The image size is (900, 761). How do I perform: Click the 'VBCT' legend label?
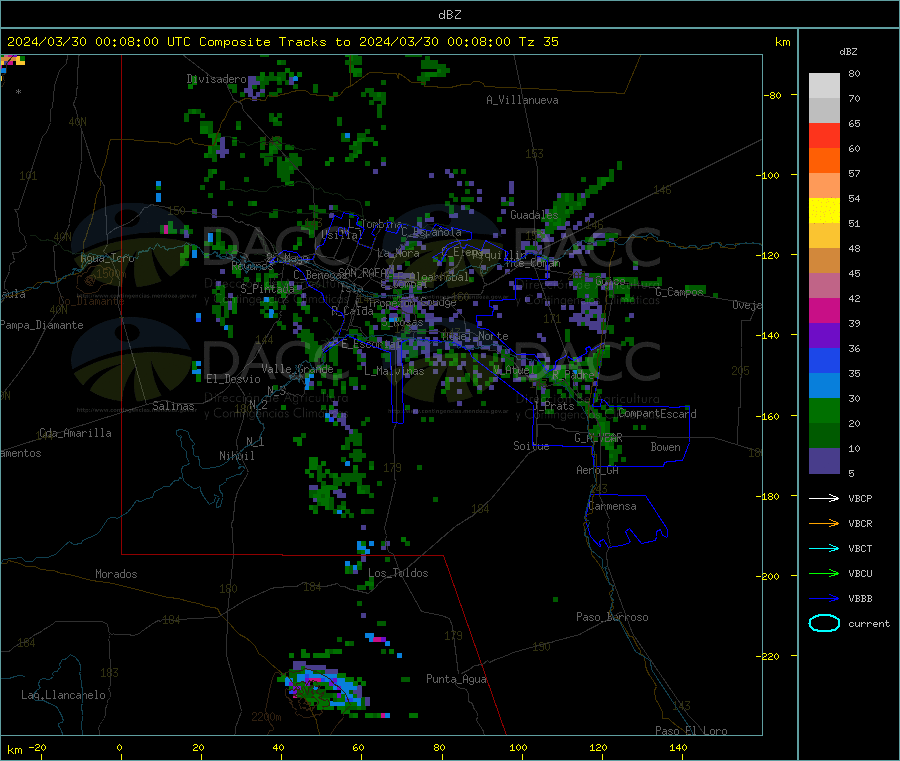coord(860,549)
